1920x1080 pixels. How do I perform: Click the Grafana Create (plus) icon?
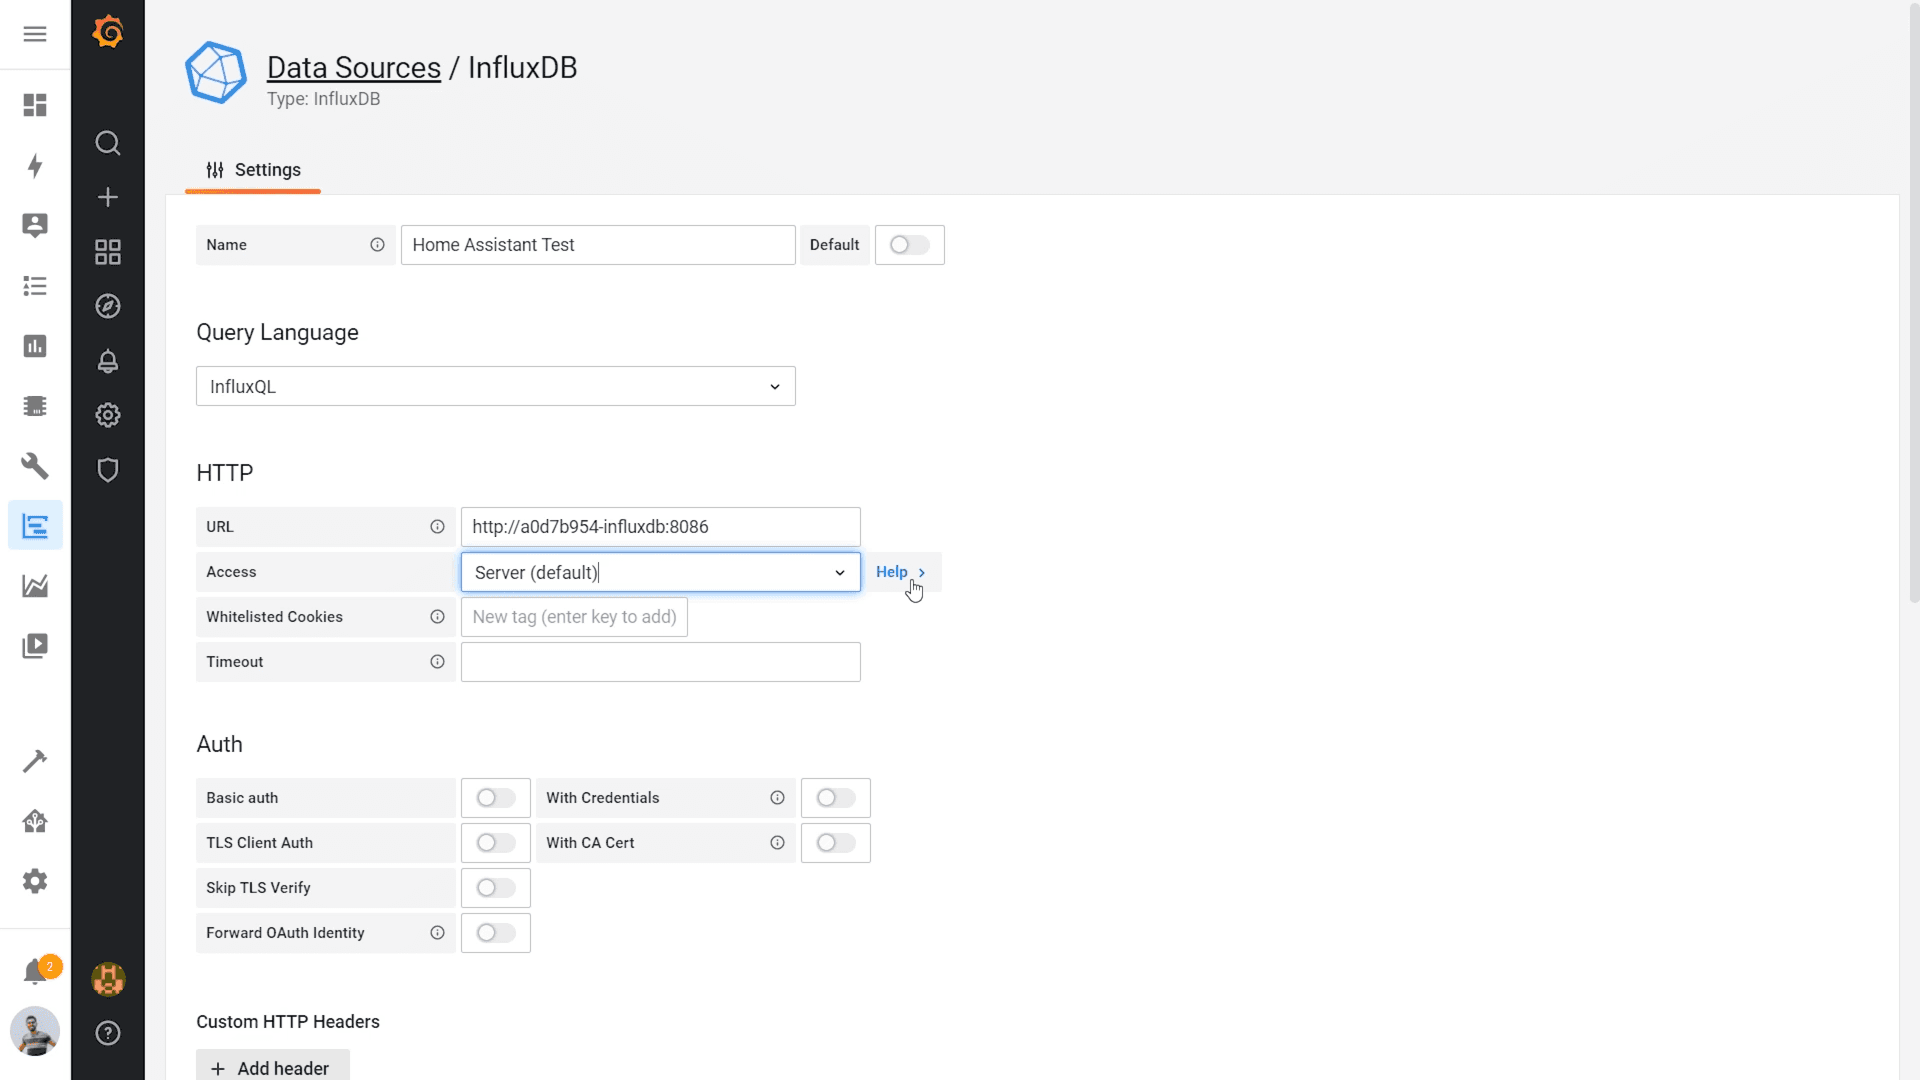108,197
